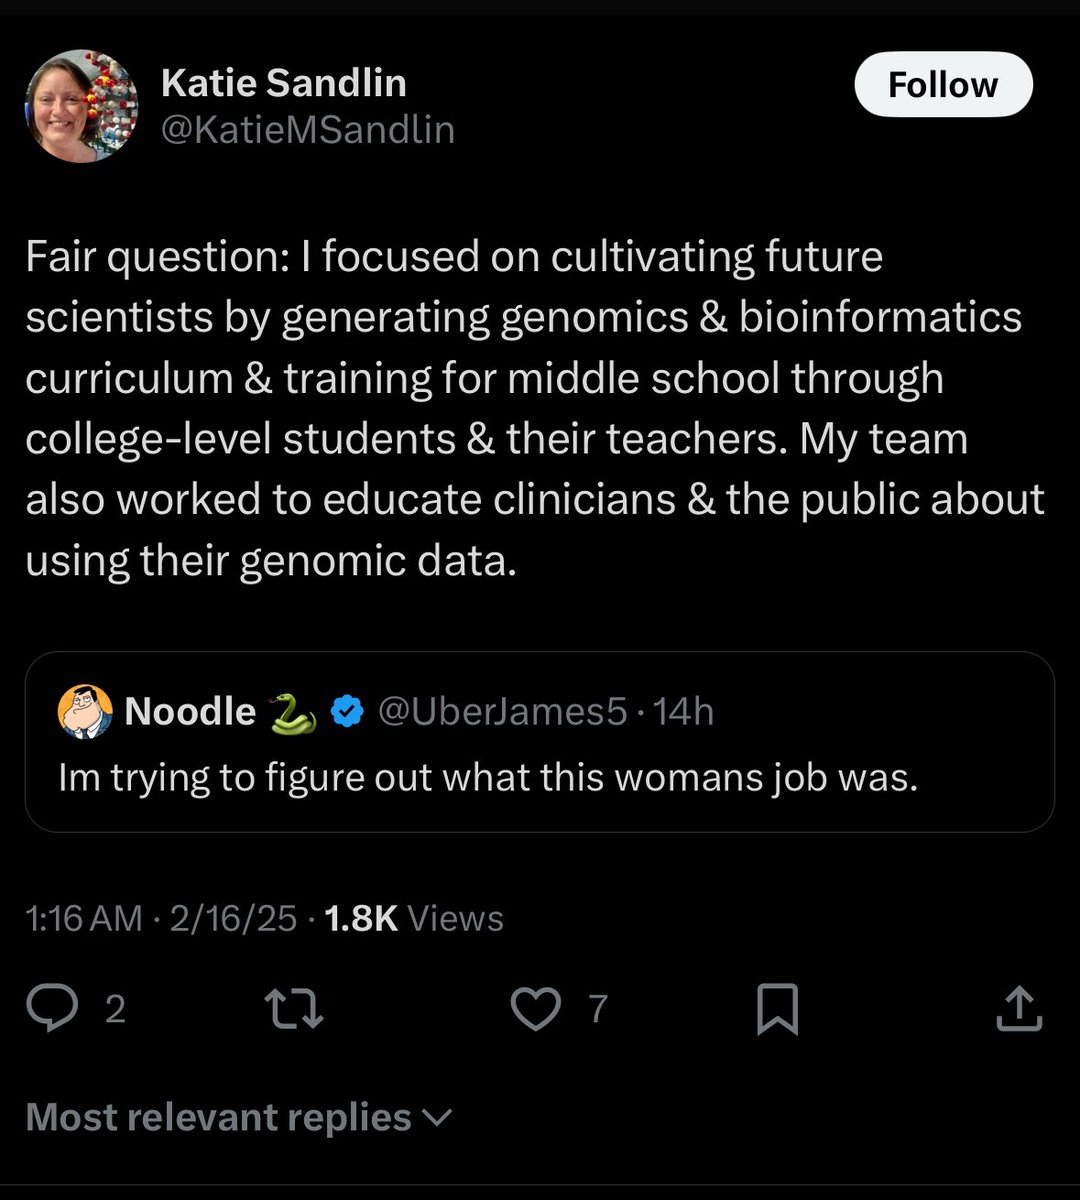Screen dimensions: 1080x1200
Task: Like the tweet with the heart icon
Action: point(535,1009)
